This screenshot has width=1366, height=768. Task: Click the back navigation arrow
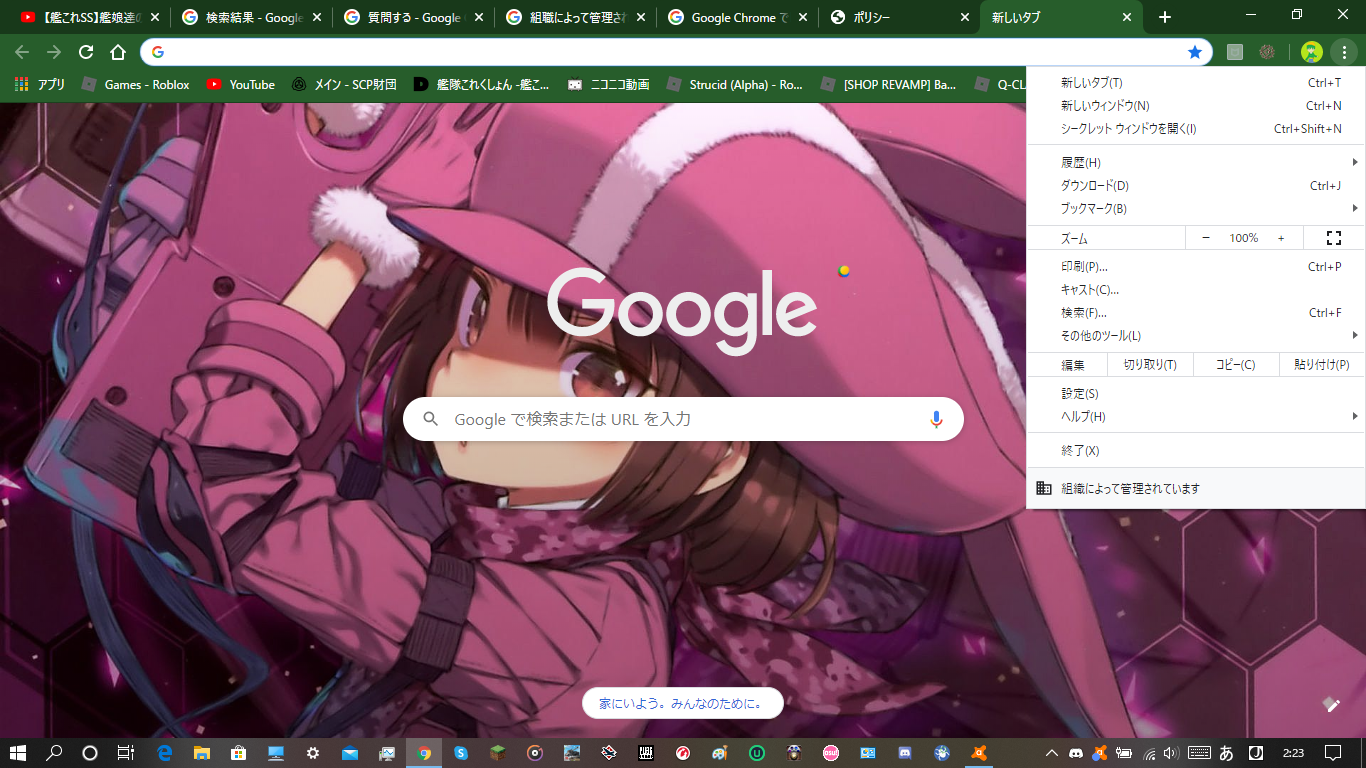(22, 52)
